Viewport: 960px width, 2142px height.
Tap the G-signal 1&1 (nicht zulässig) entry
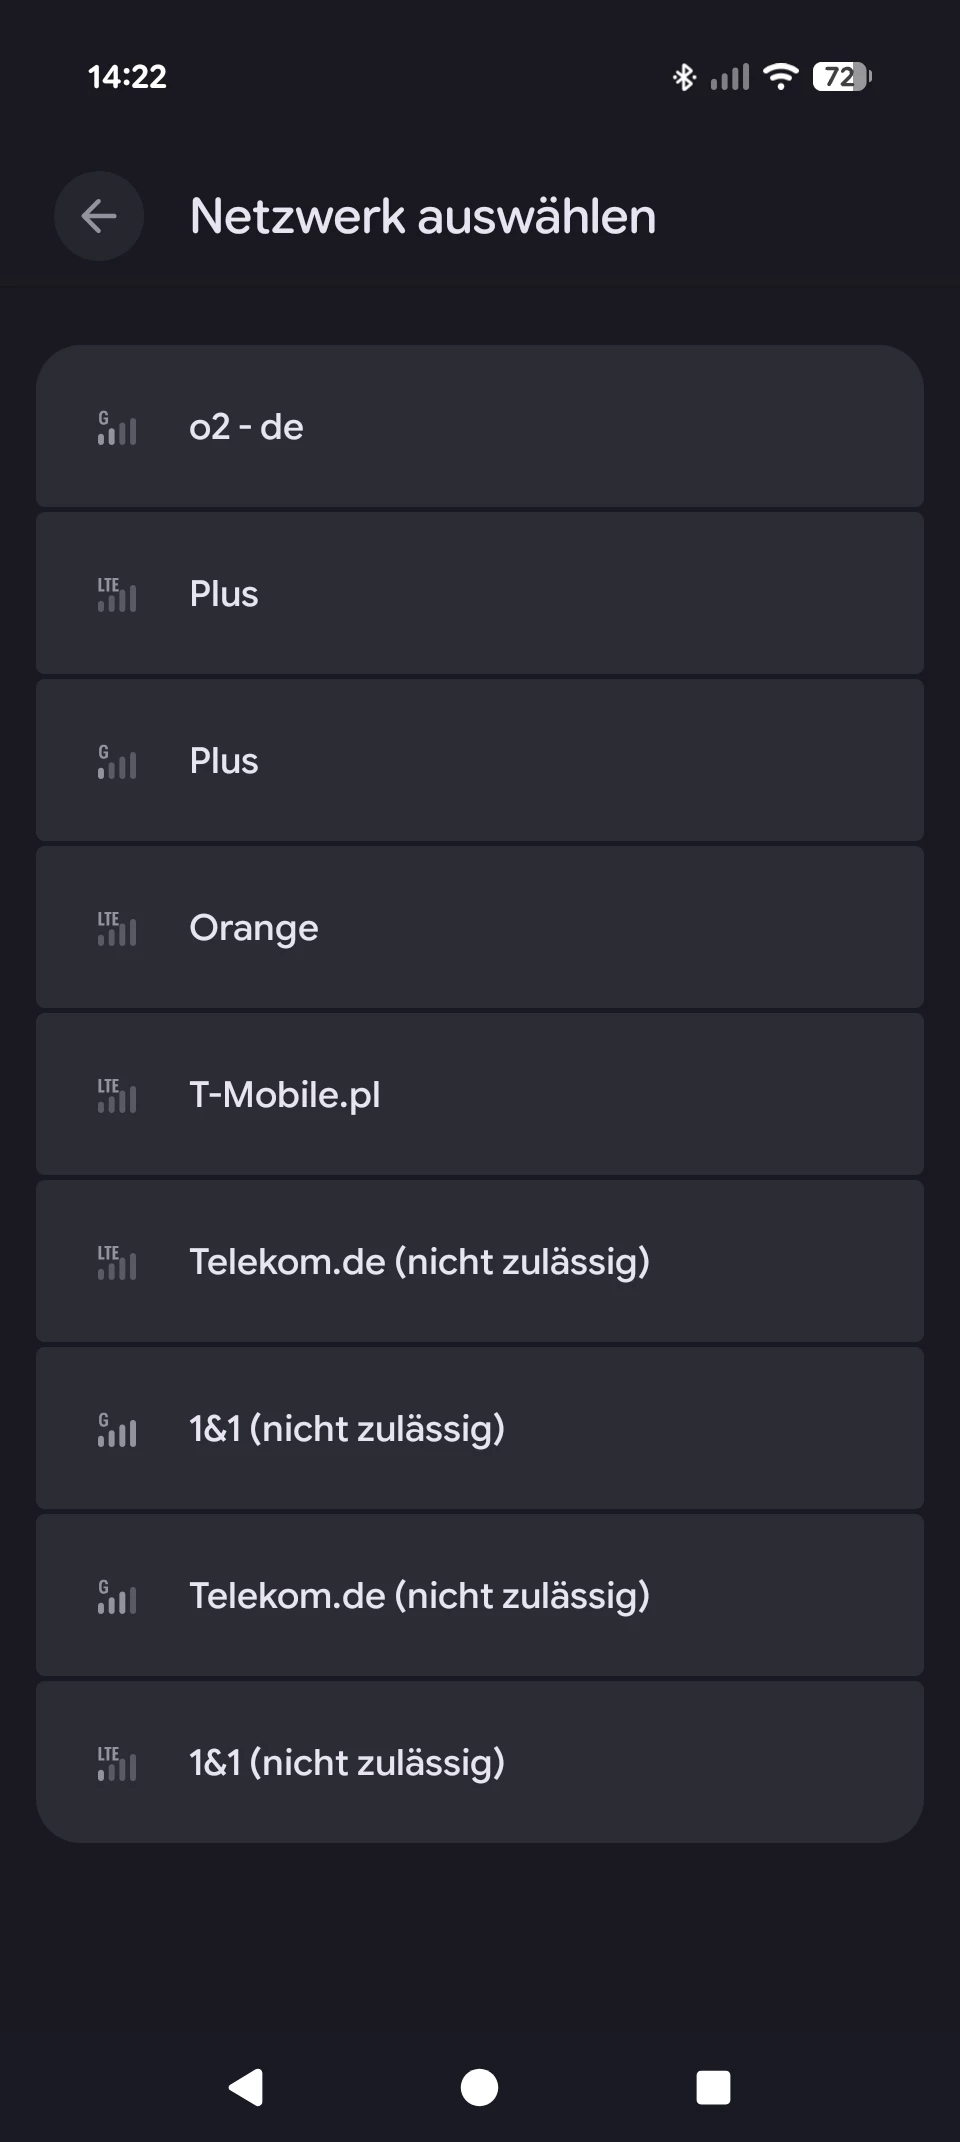(x=480, y=1429)
